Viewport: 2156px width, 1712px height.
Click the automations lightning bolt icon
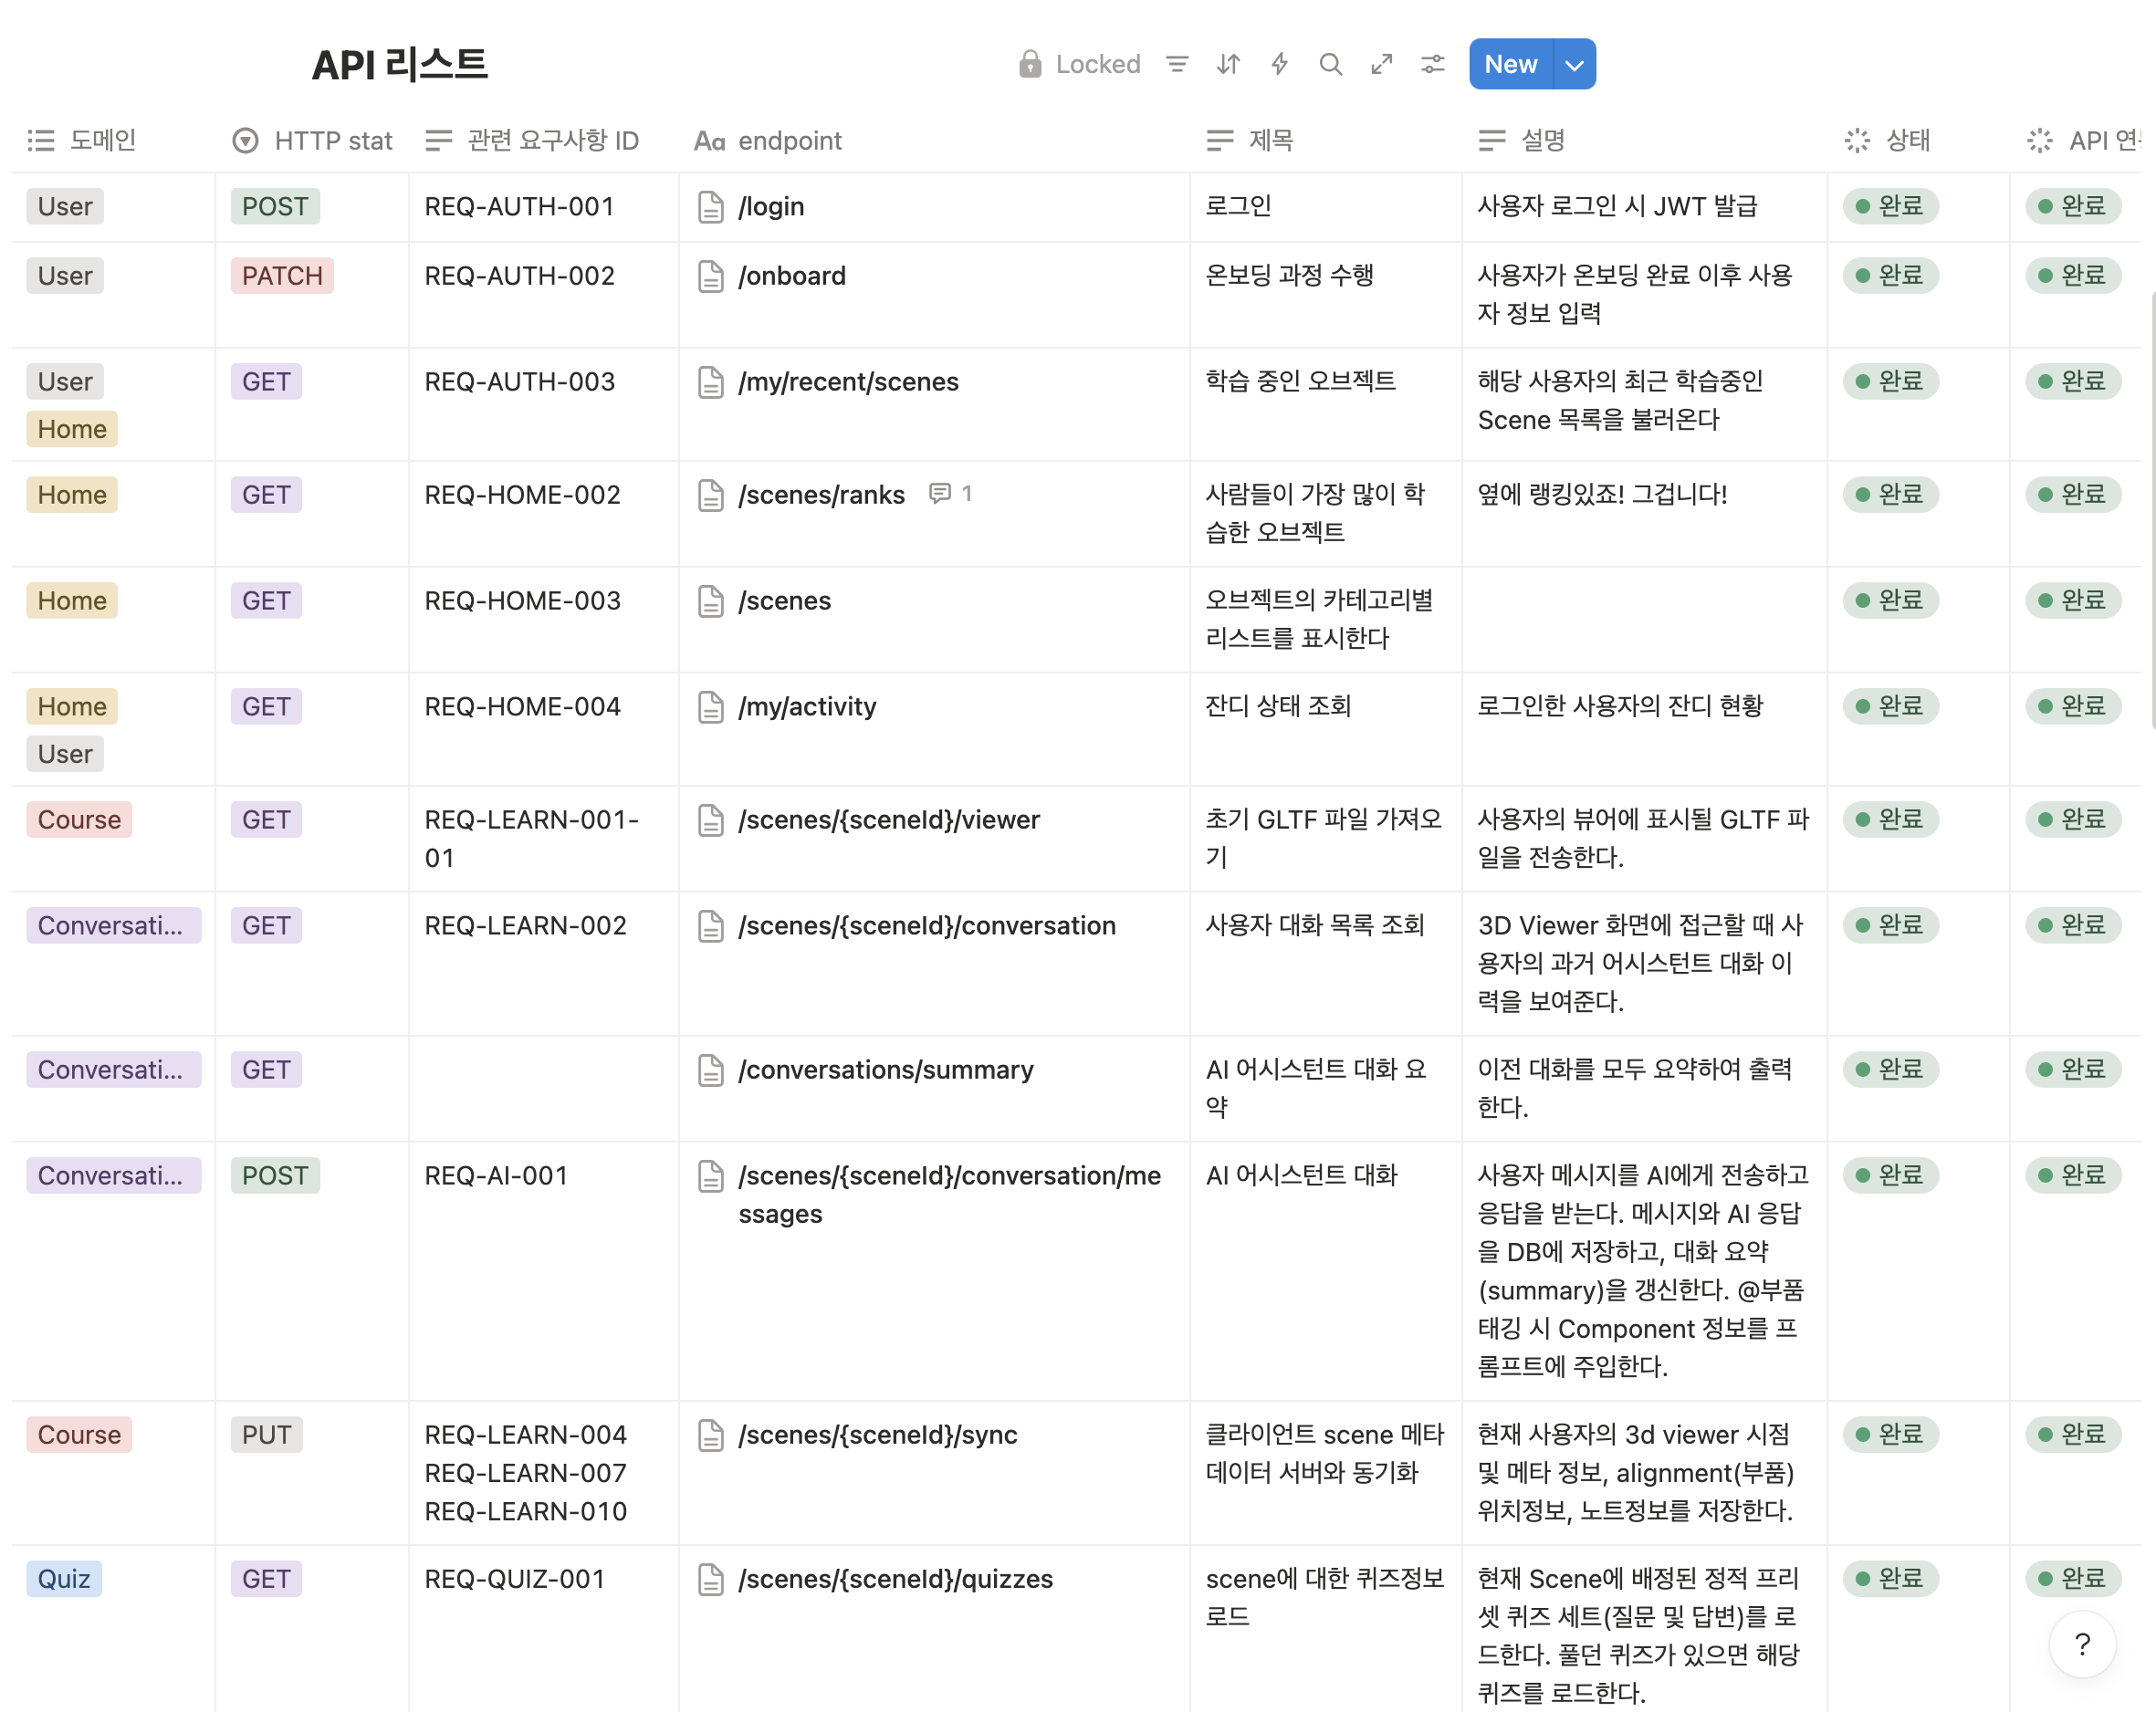tap(1280, 64)
